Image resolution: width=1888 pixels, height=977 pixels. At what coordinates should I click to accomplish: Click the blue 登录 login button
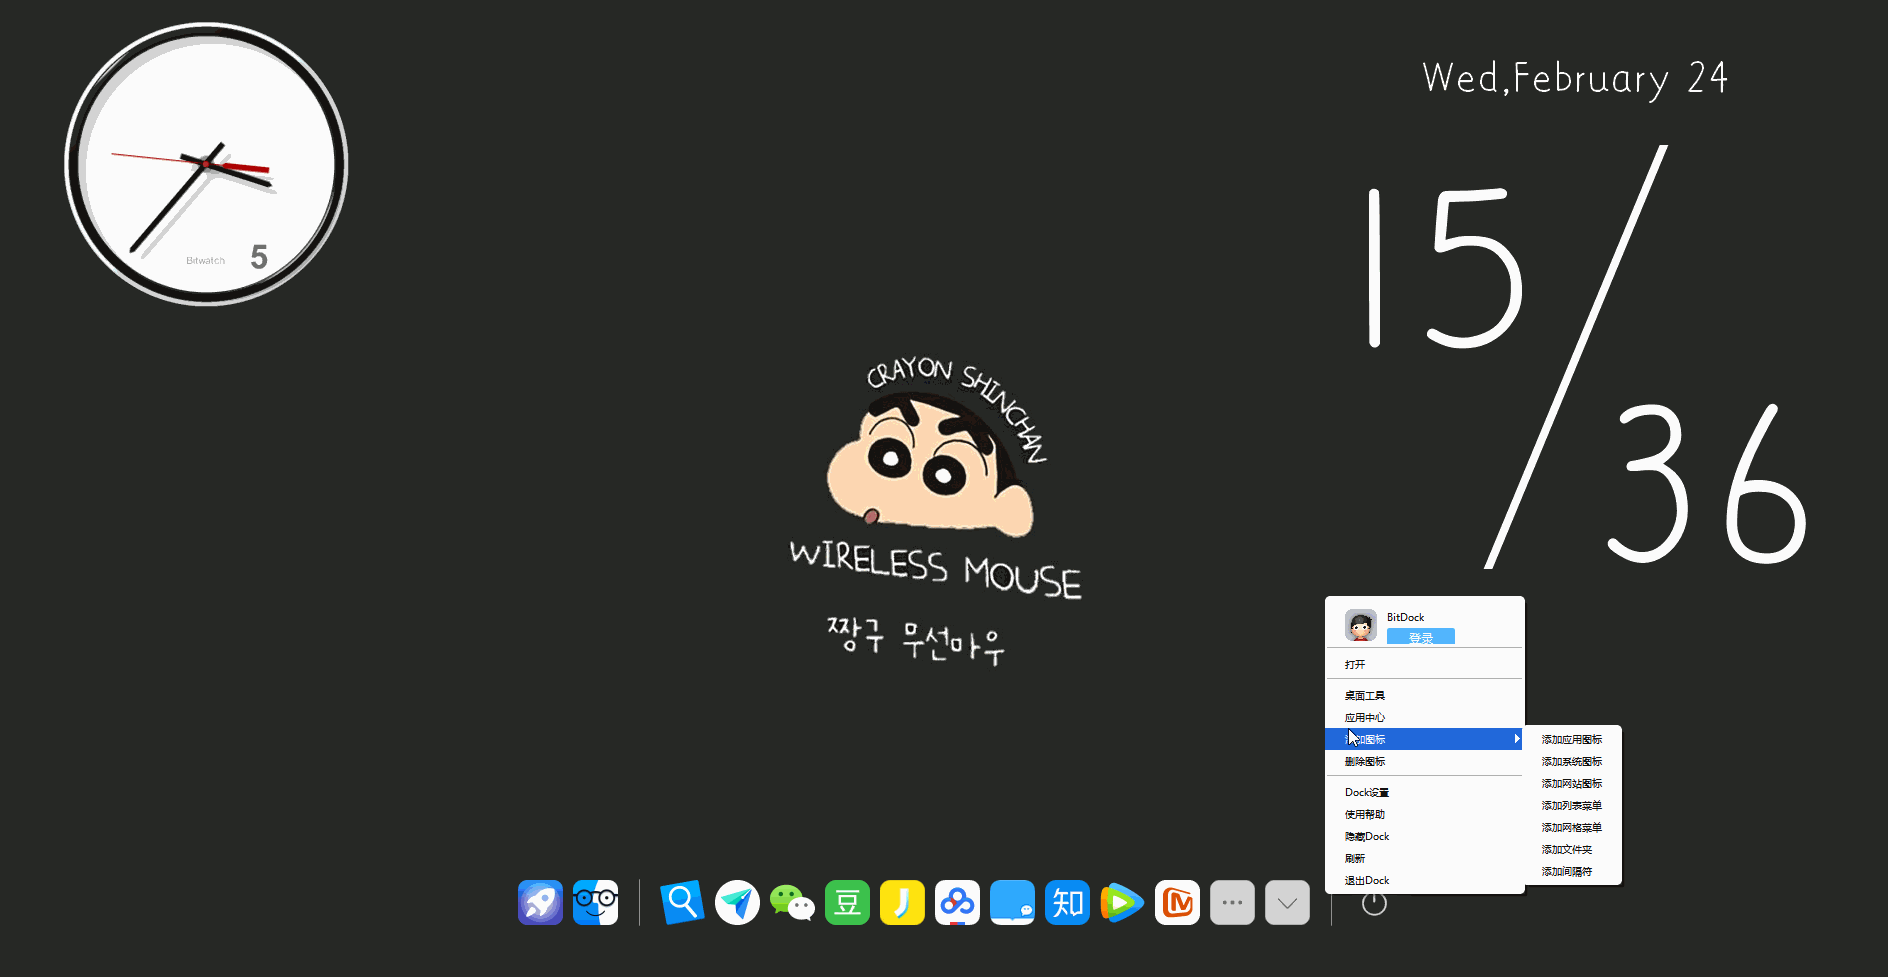pyautogui.click(x=1421, y=637)
